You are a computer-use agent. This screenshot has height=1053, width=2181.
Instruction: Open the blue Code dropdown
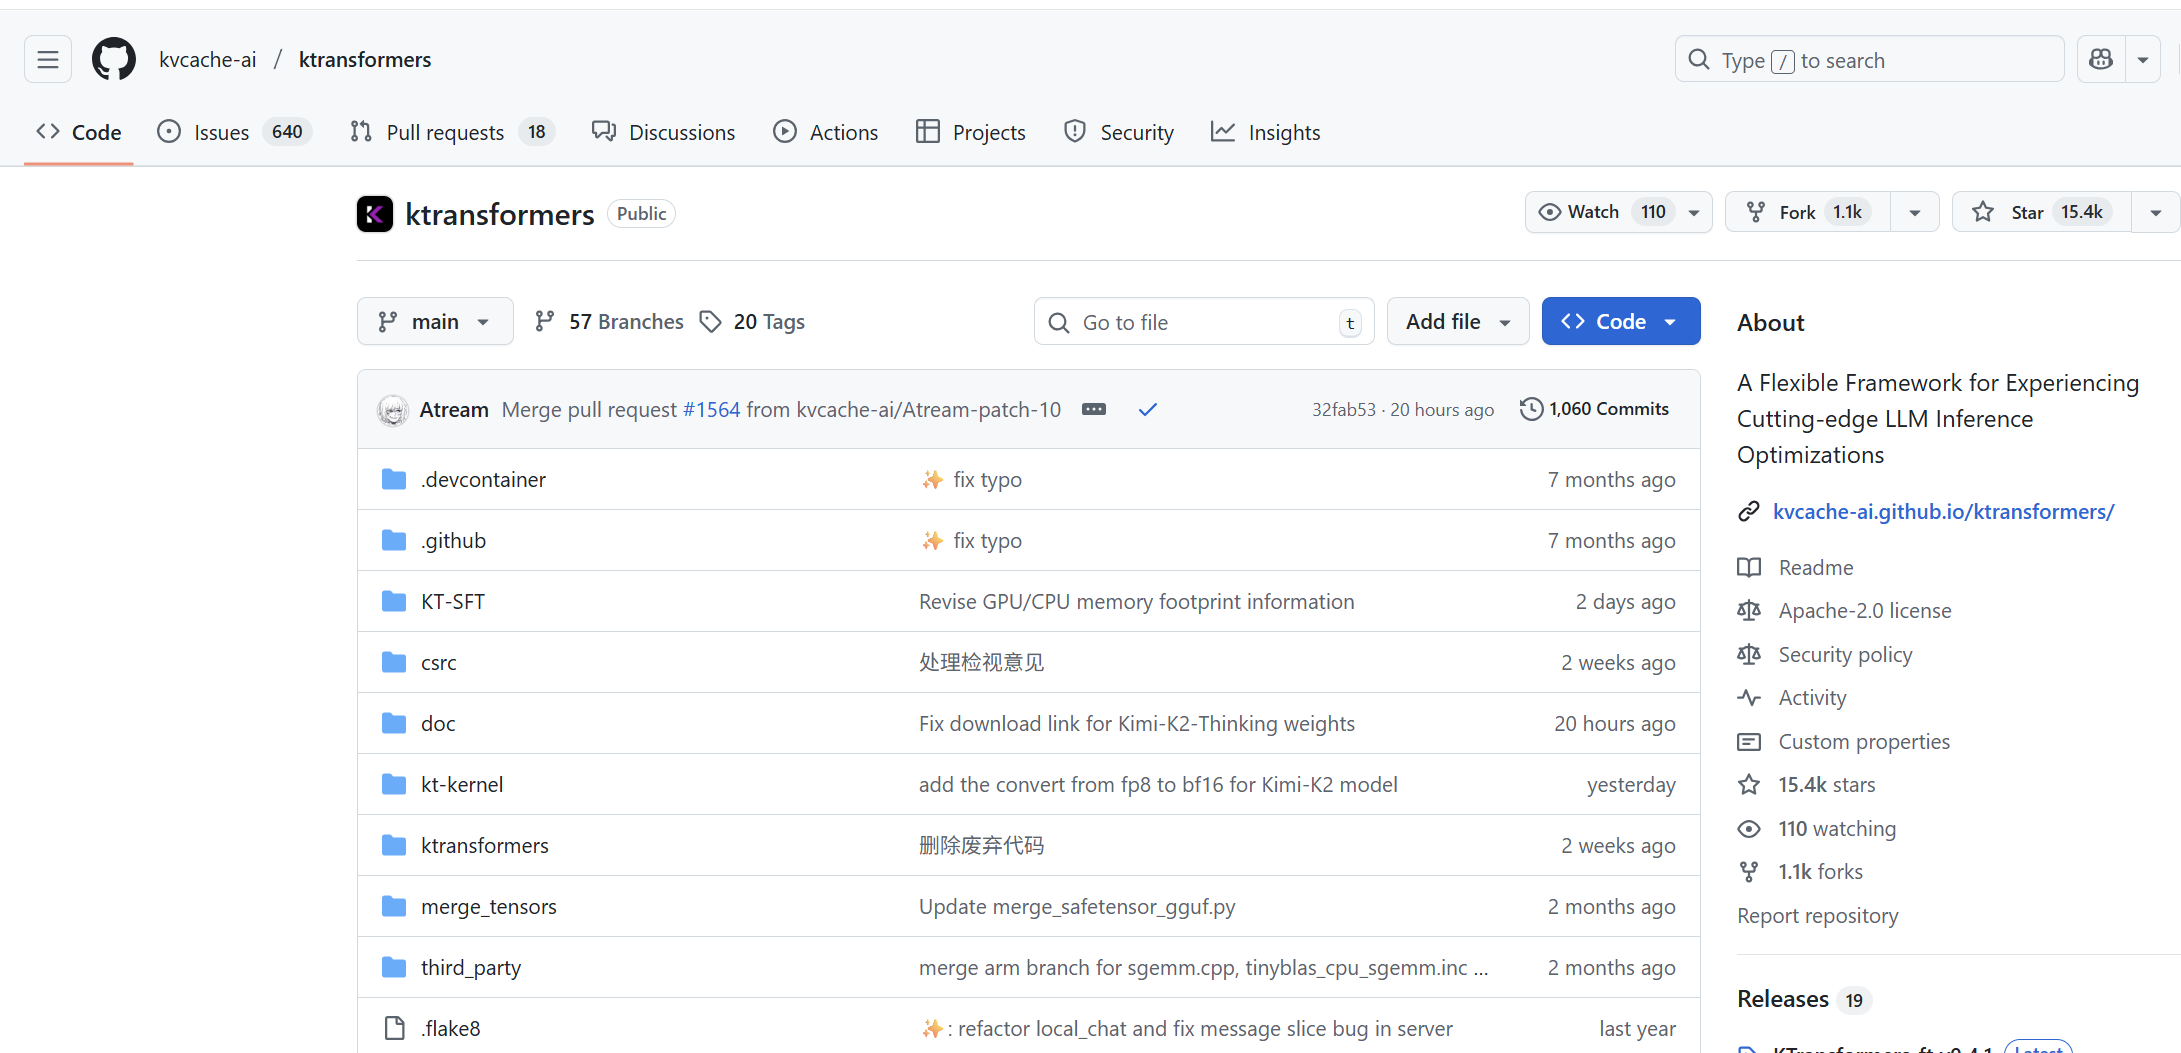click(1620, 322)
